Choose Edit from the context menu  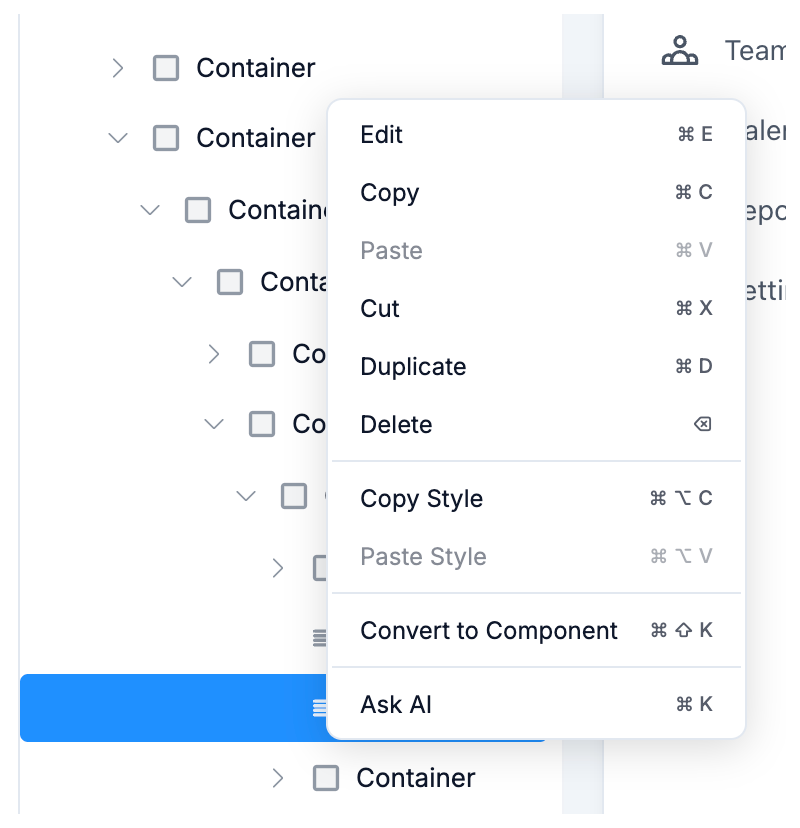pyautogui.click(x=382, y=135)
